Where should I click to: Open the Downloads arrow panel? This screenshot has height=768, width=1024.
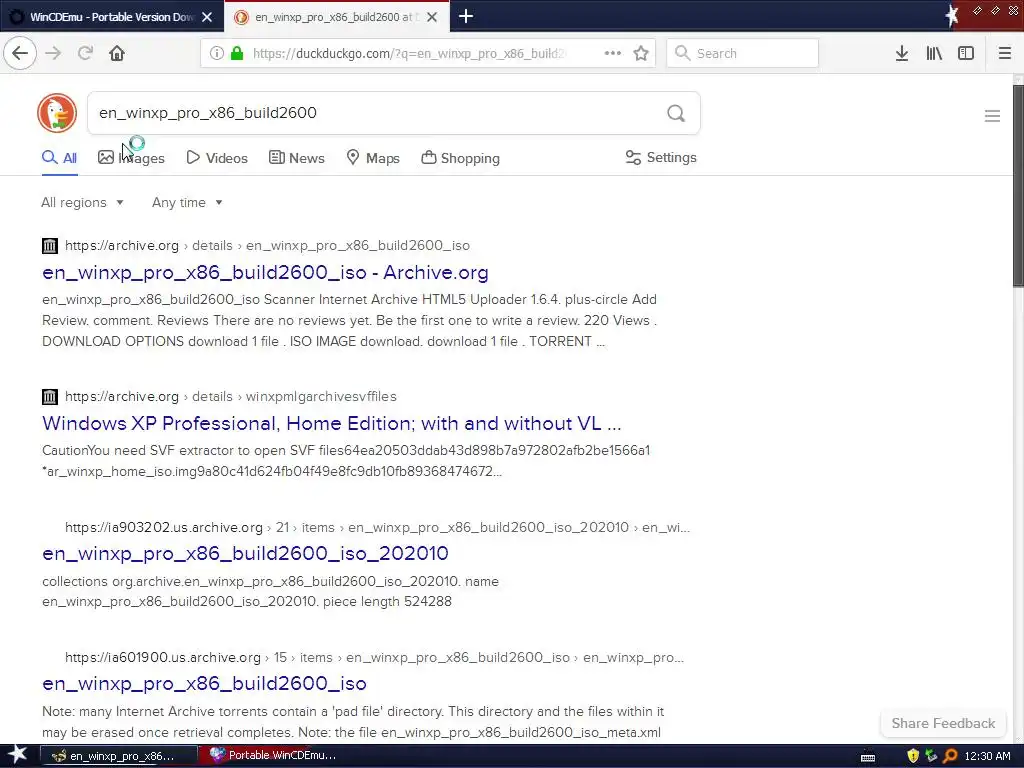tap(902, 53)
